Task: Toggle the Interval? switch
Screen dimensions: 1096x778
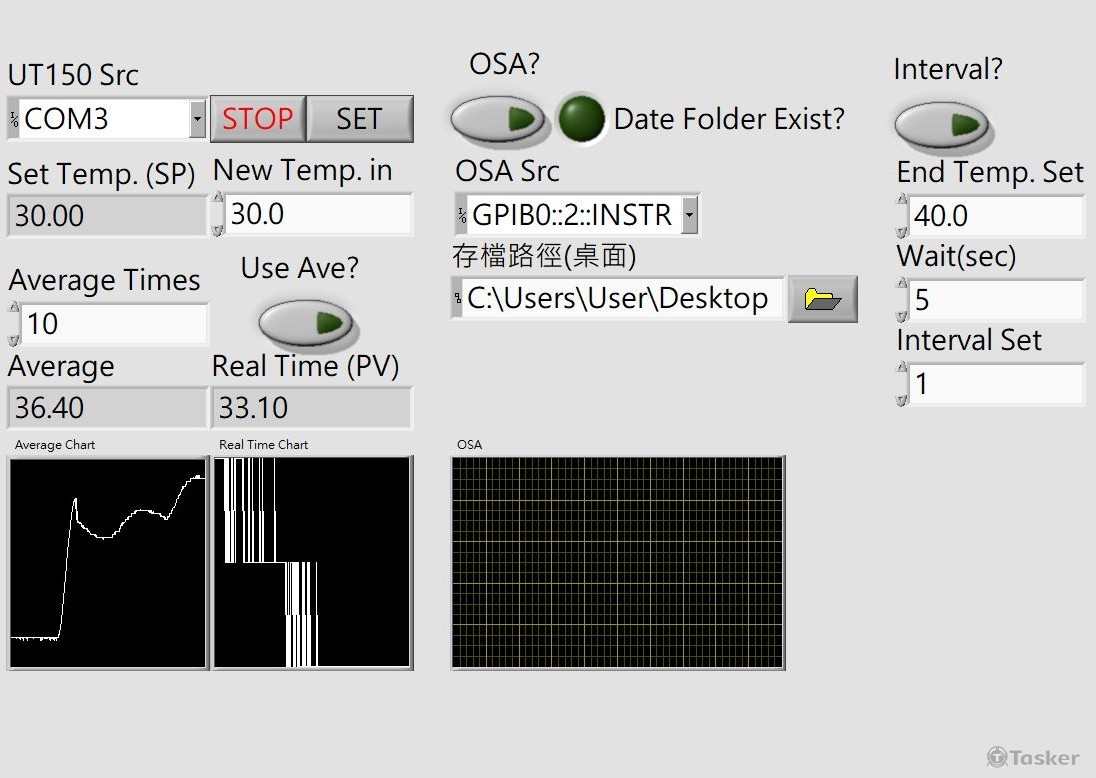Action: coord(940,124)
